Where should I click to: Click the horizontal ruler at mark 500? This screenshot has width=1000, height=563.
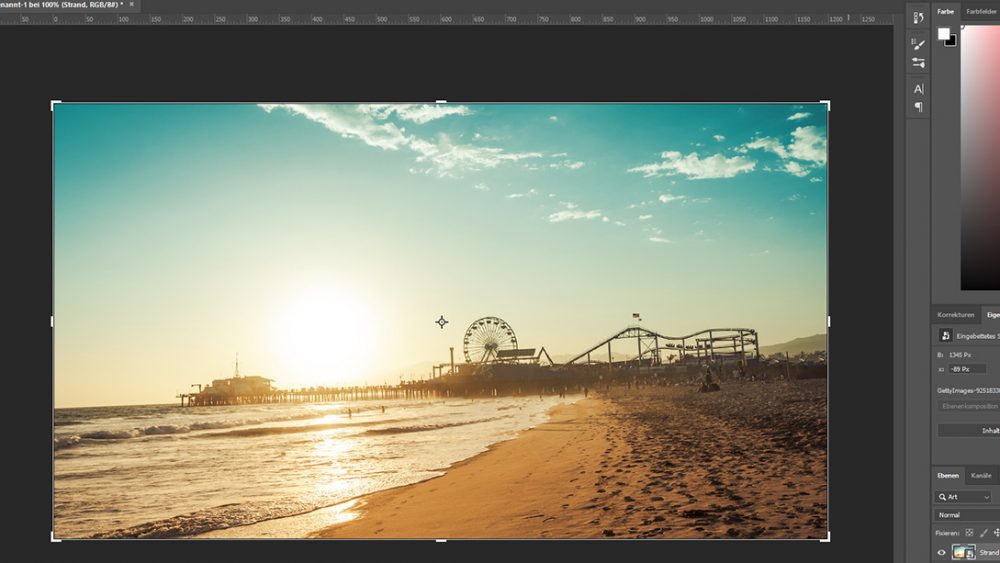point(381,19)
